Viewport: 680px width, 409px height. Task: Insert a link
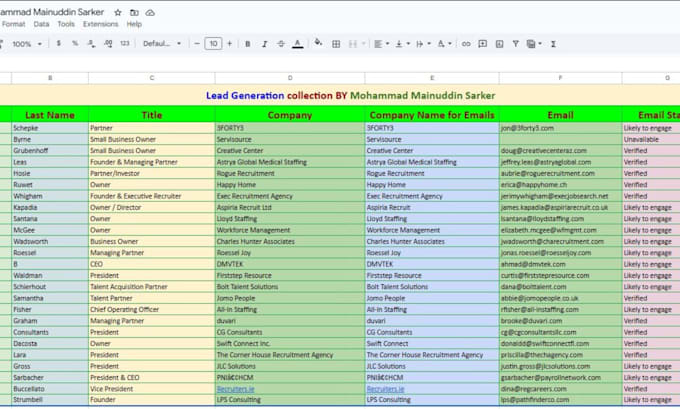pos(466,44)
